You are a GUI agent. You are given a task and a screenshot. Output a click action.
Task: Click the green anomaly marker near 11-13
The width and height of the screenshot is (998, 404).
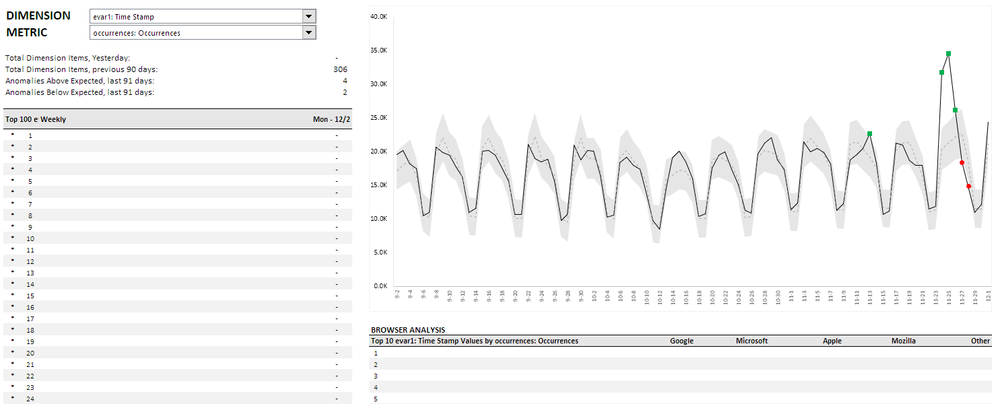coord(869,134)
